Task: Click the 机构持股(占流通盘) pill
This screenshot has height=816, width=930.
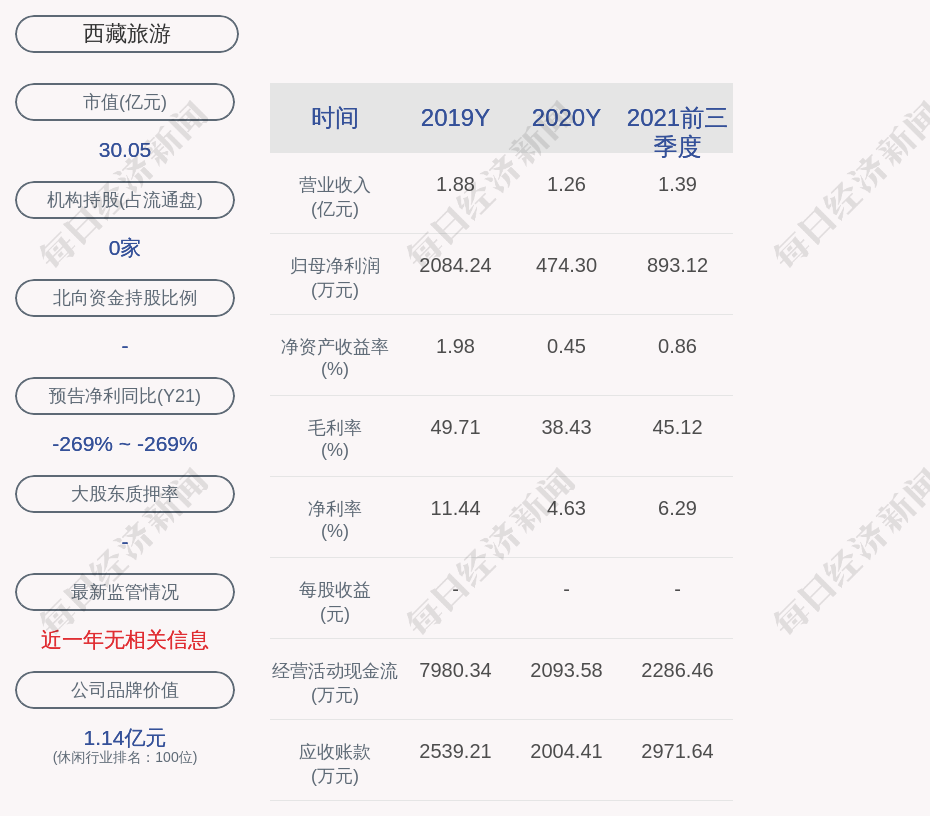Action: [x=125, y=200]
